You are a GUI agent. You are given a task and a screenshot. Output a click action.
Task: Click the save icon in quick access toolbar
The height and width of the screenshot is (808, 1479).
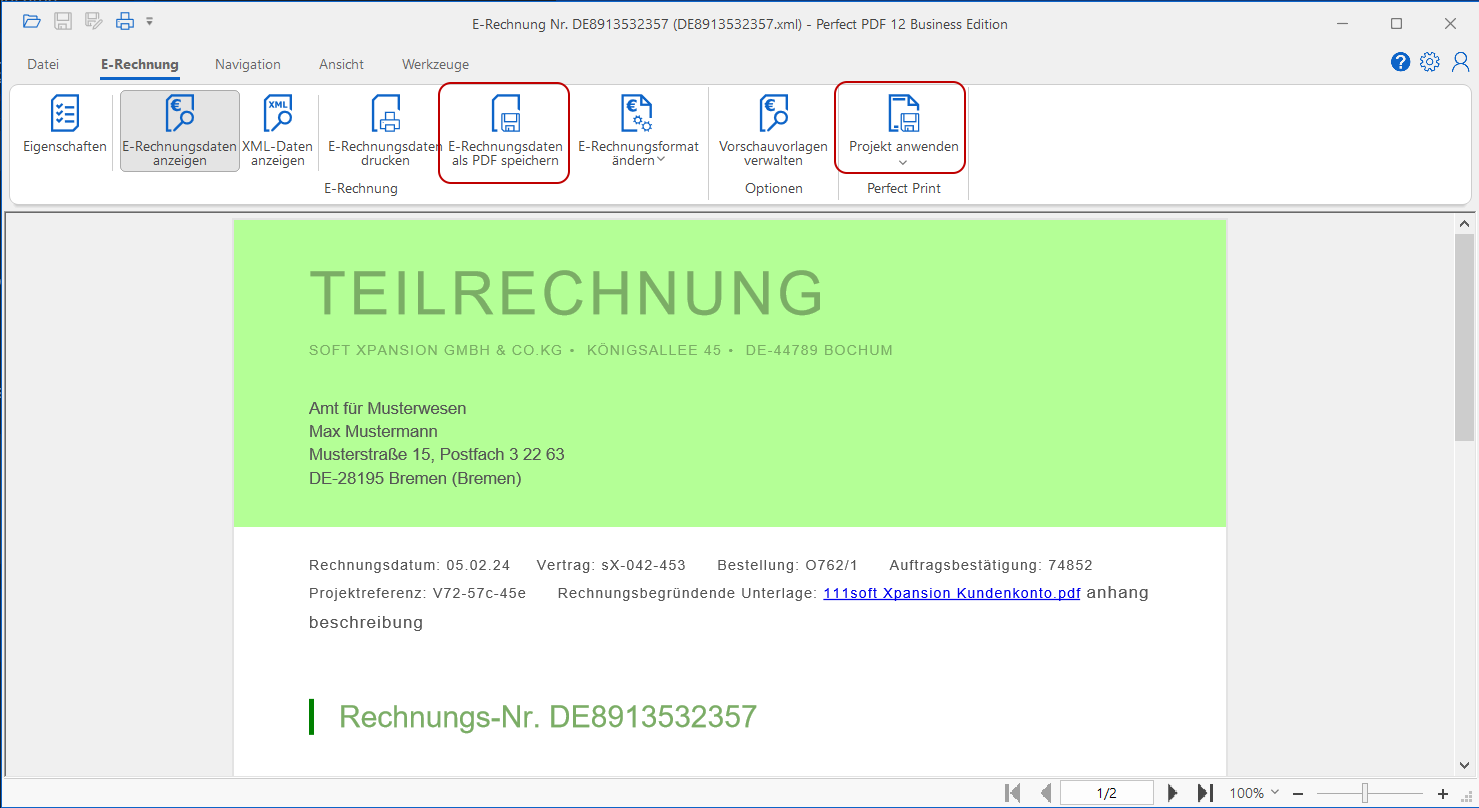coord(62,20)
